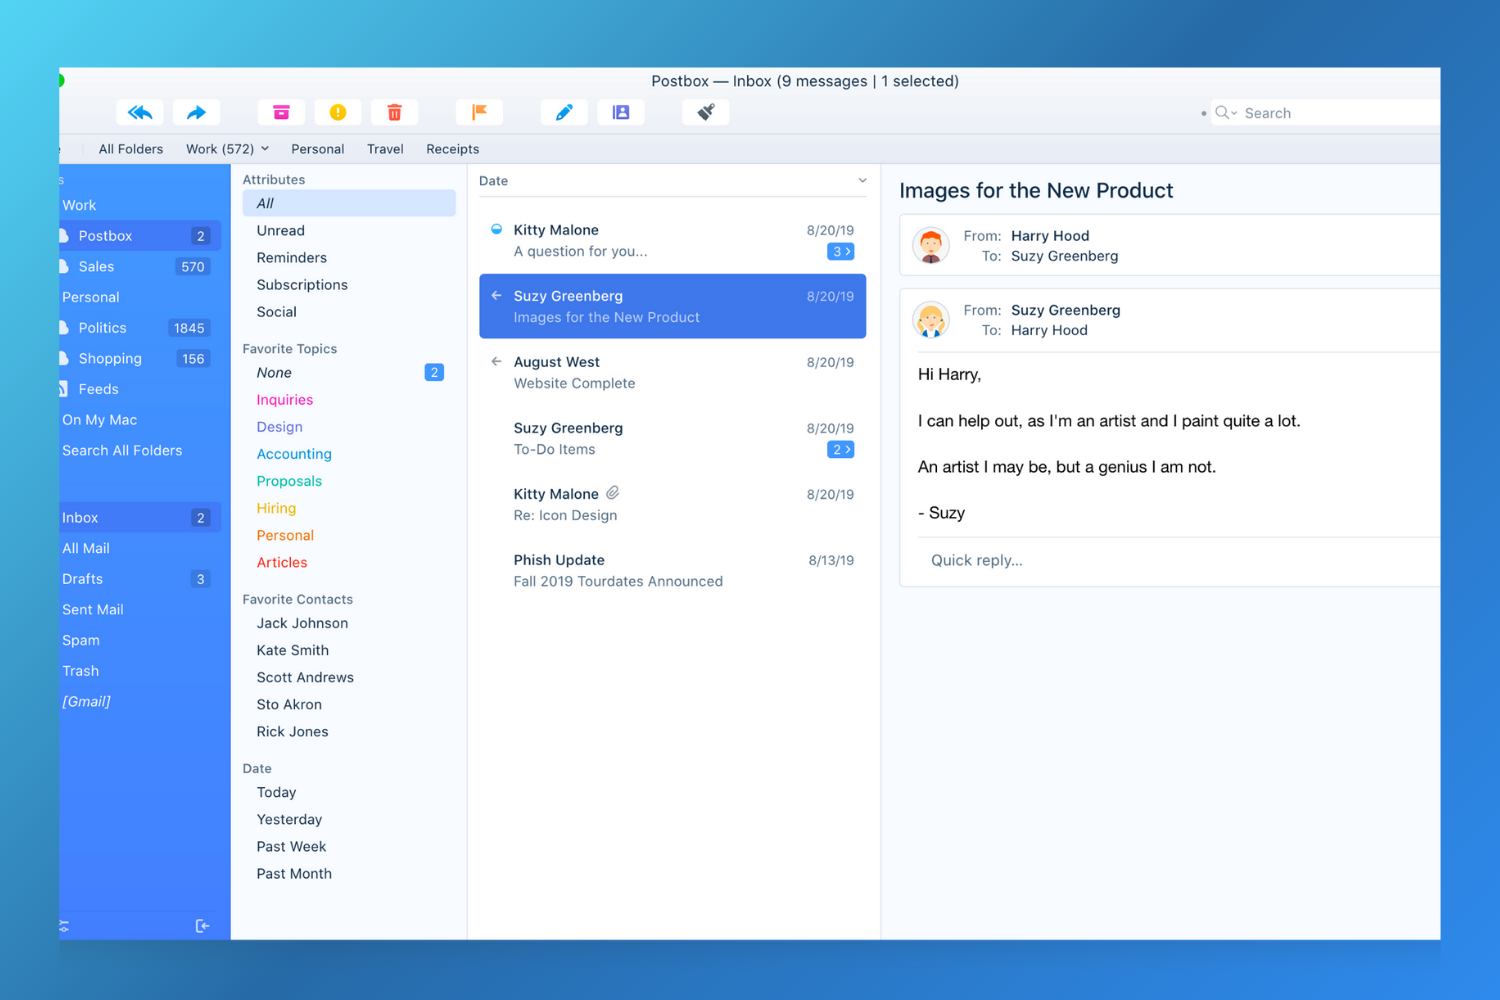
Task: Show only Past Week messages
Action: 291,846
